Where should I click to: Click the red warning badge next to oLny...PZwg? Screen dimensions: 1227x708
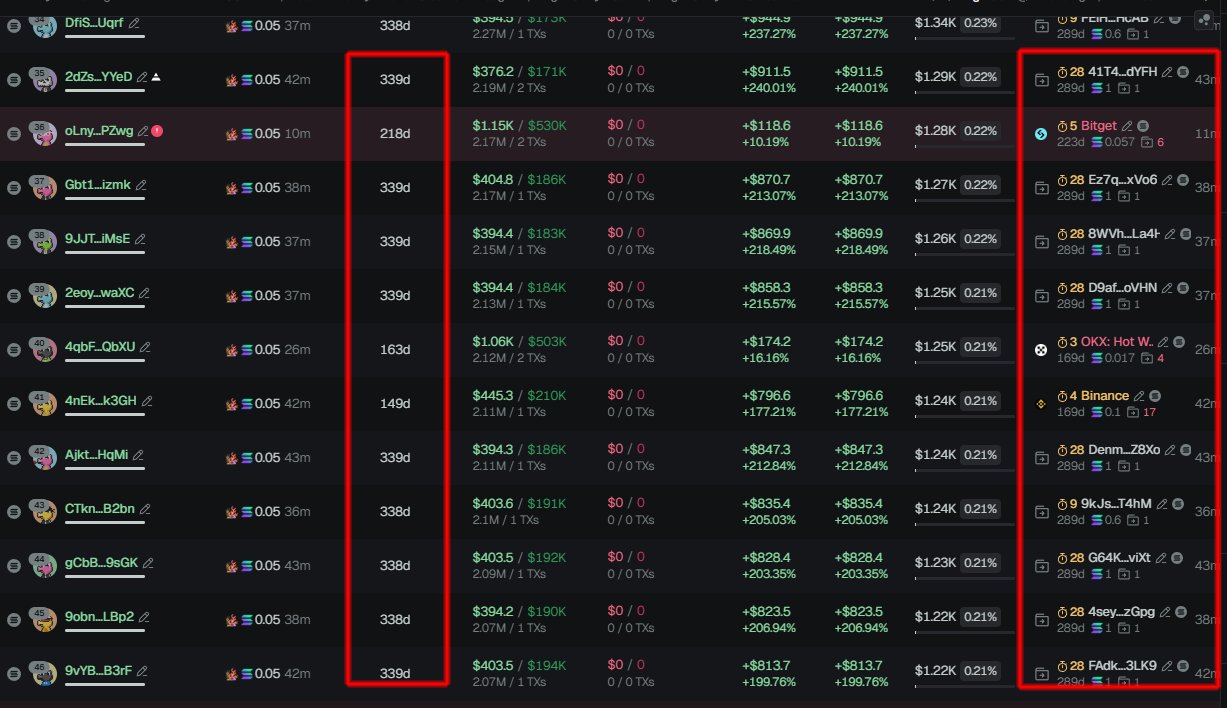157,131
